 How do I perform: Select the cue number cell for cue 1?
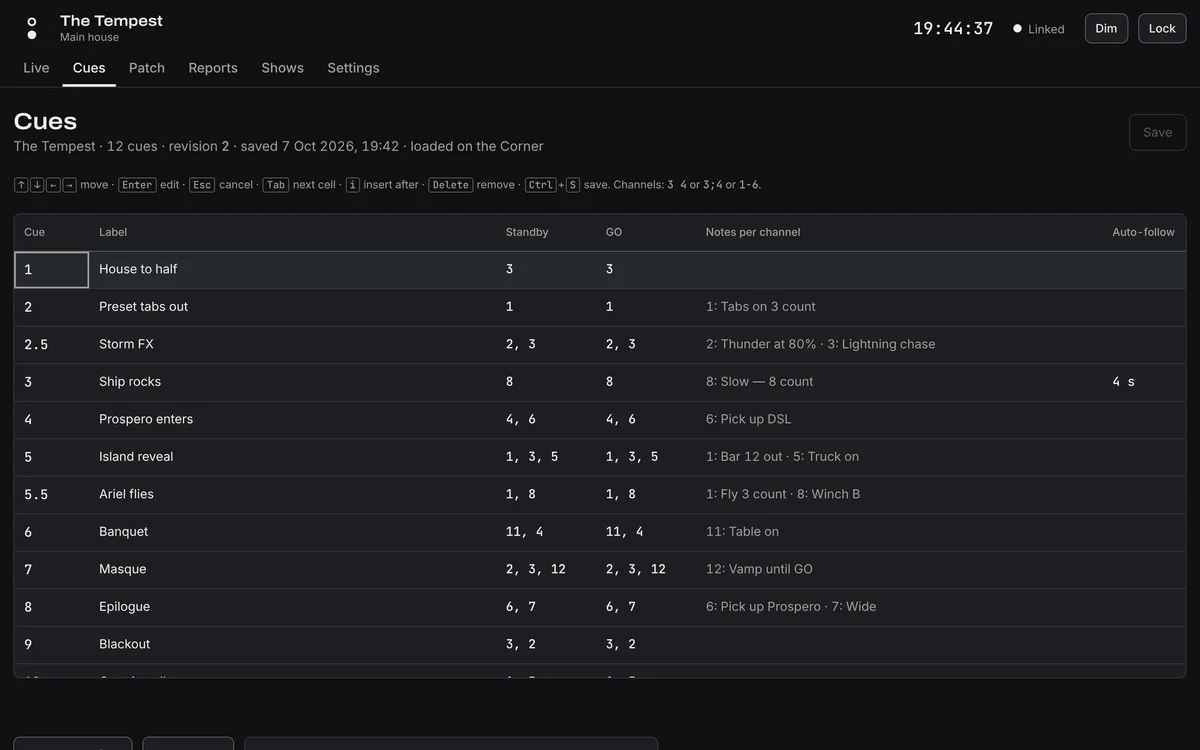tap(52, 270)
